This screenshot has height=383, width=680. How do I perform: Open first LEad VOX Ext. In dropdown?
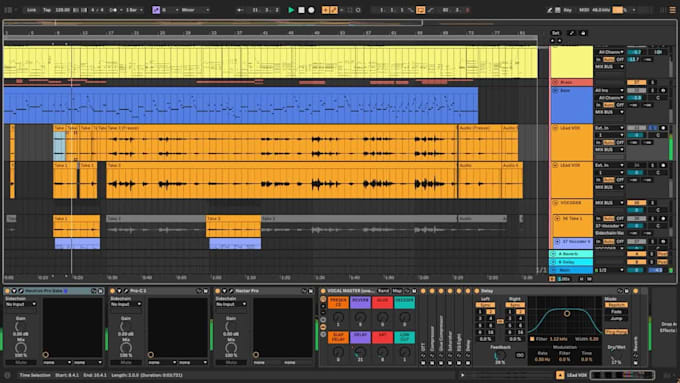[609, 128]
